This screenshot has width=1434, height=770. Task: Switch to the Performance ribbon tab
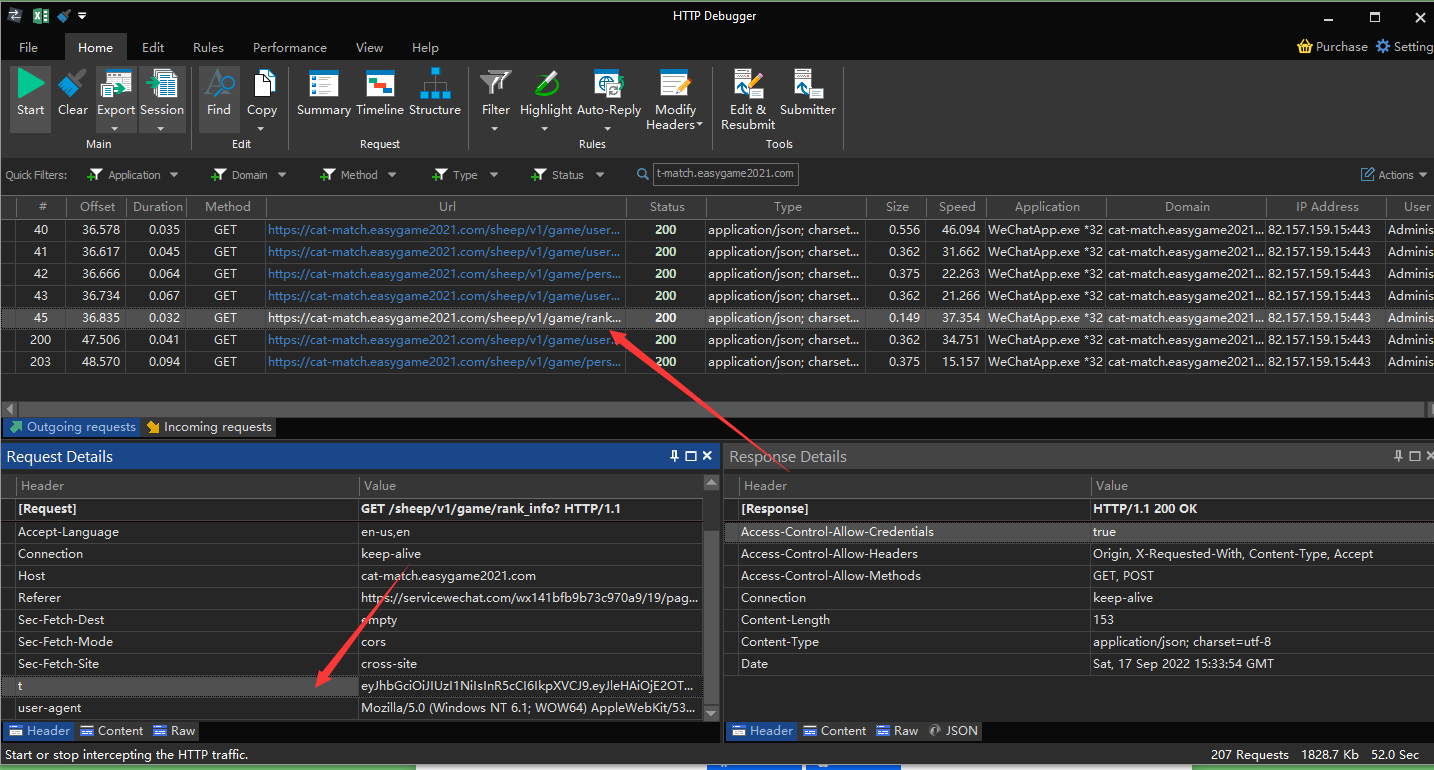(290, 47)
